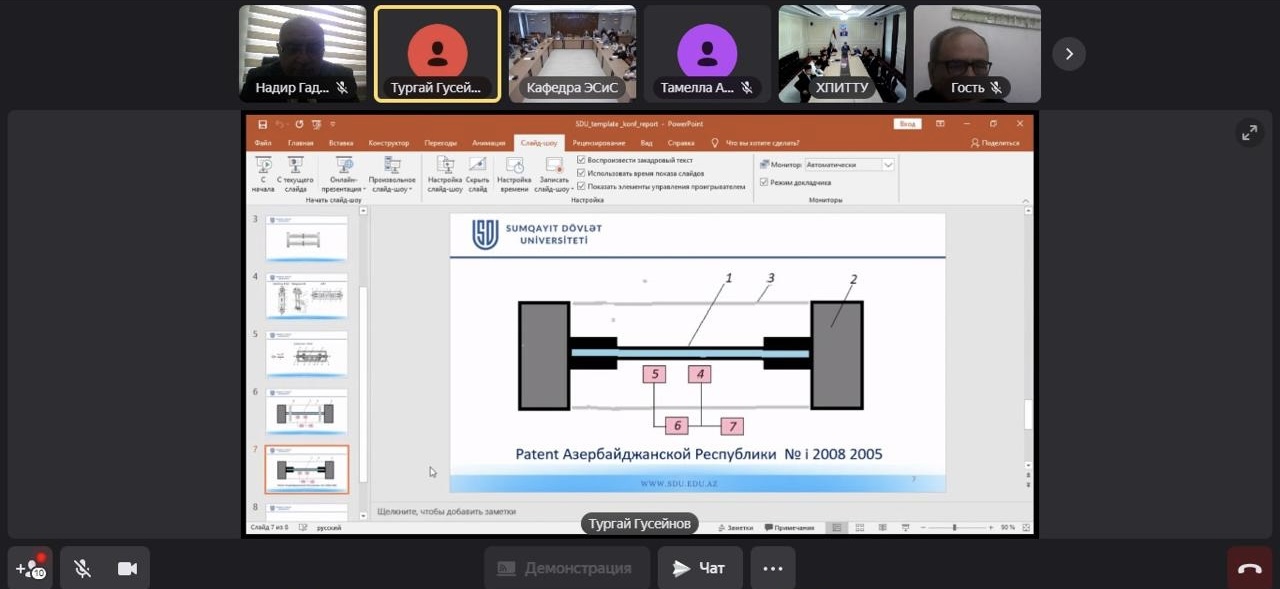Start slideshow from the beginning (С начала)
1280x589 pixels.
[263, 167]
